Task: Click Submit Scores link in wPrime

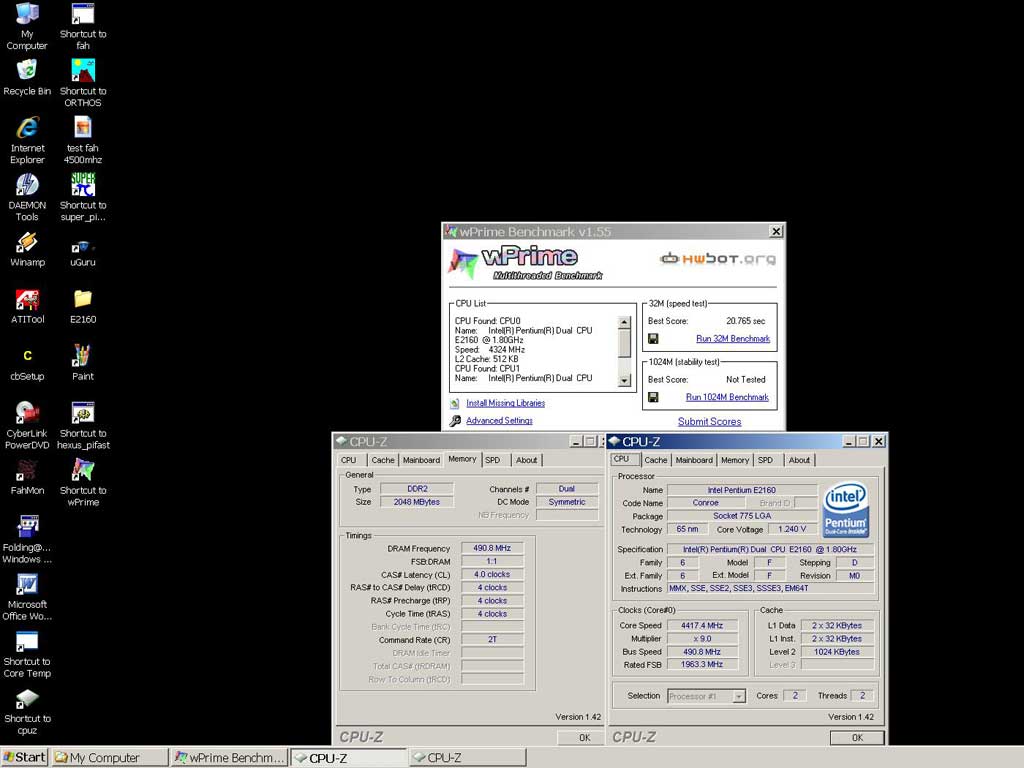Action: (x=709, y=422)
